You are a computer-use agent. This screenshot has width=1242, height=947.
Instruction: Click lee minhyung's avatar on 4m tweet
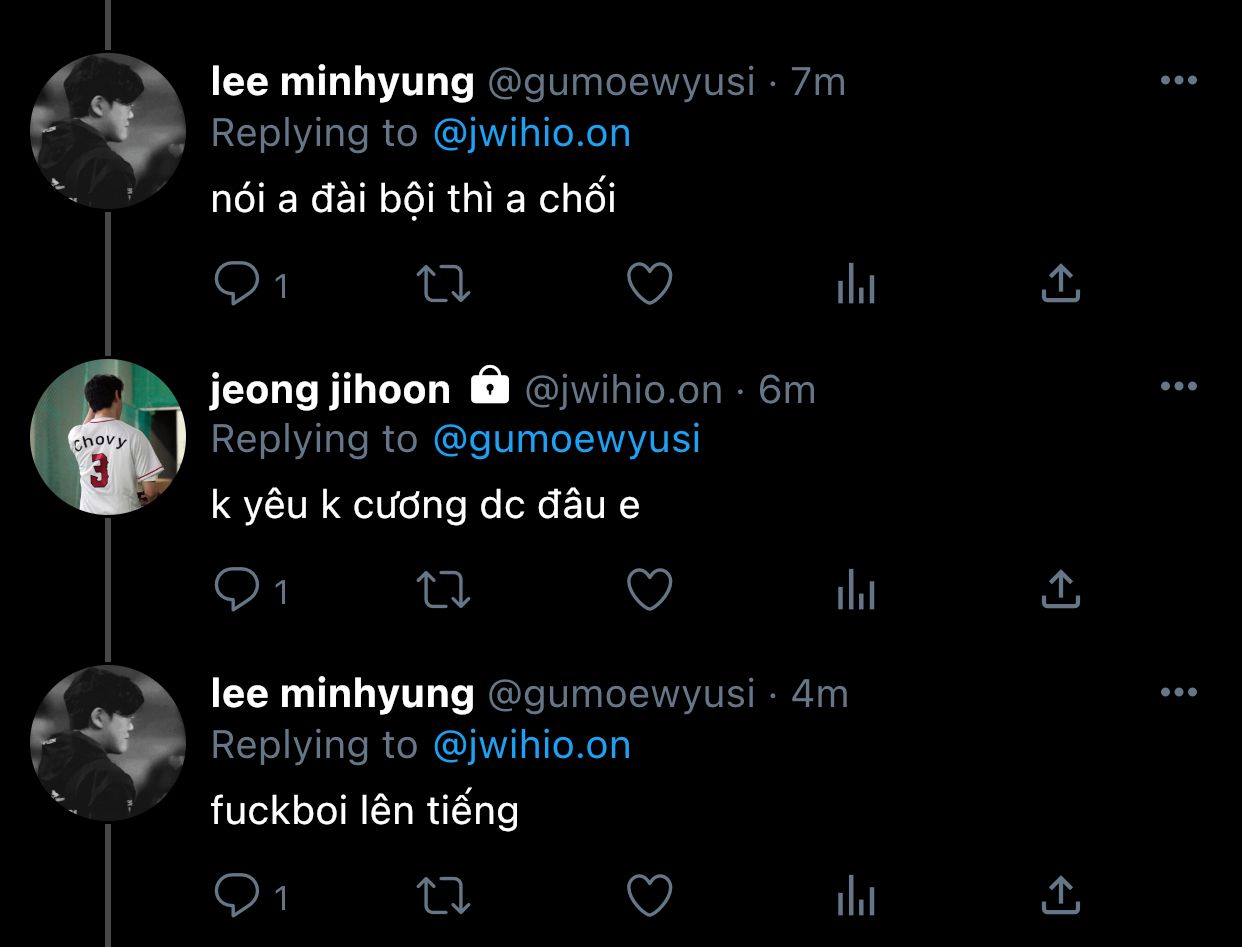(x=108, y=743)
